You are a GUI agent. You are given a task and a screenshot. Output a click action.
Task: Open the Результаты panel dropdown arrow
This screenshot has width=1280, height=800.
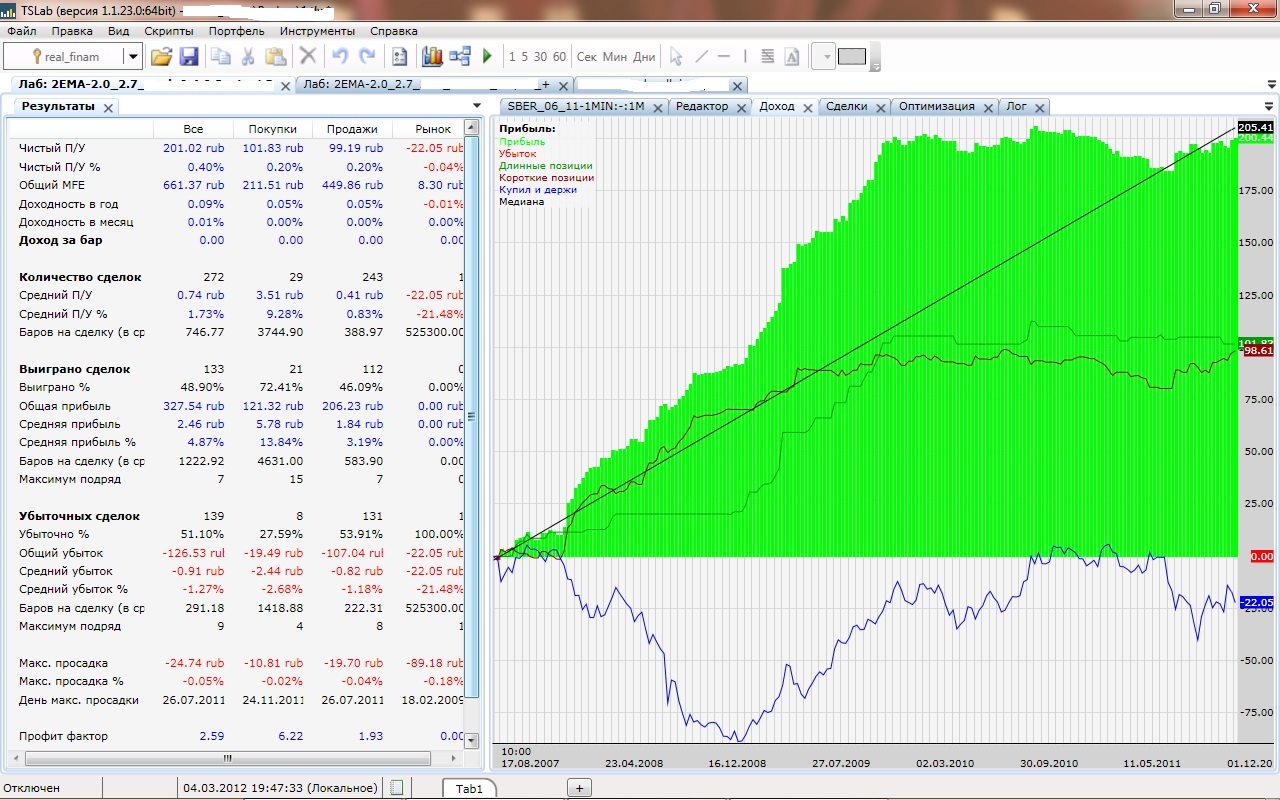pos(477,106)
